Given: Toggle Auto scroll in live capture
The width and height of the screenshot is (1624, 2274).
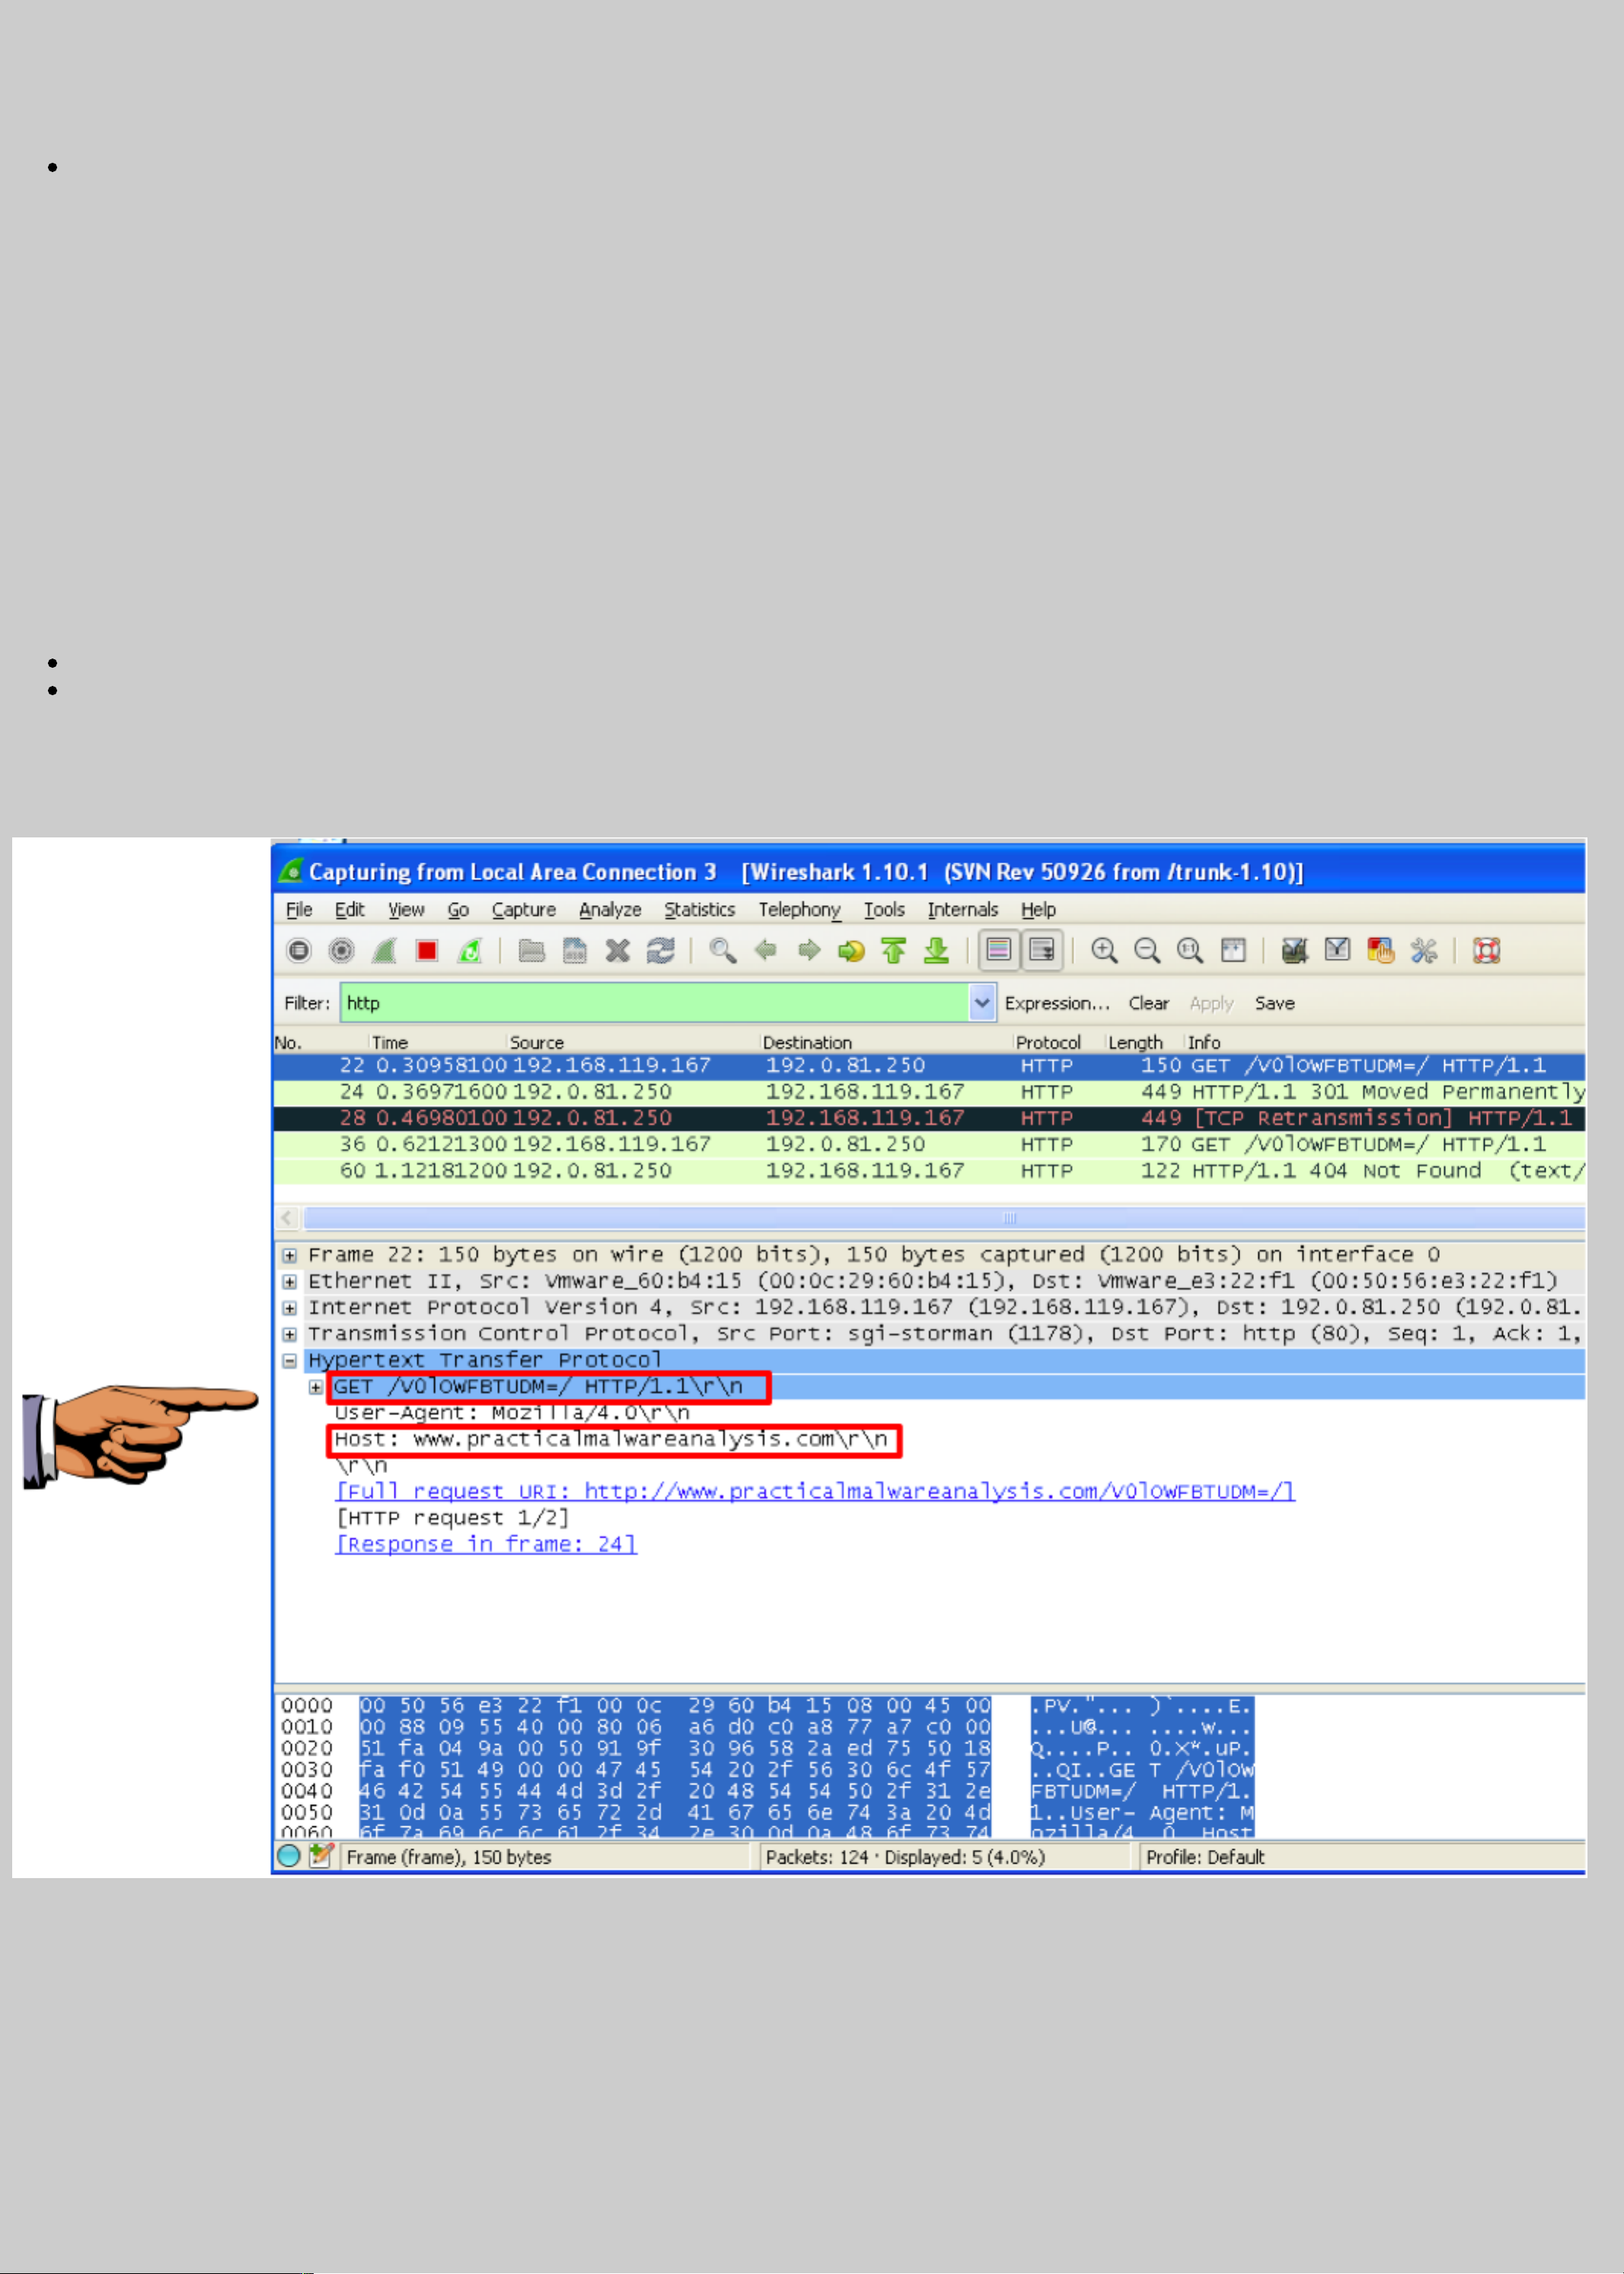Looking at the screenshot, I should [x=1041, y=950].
